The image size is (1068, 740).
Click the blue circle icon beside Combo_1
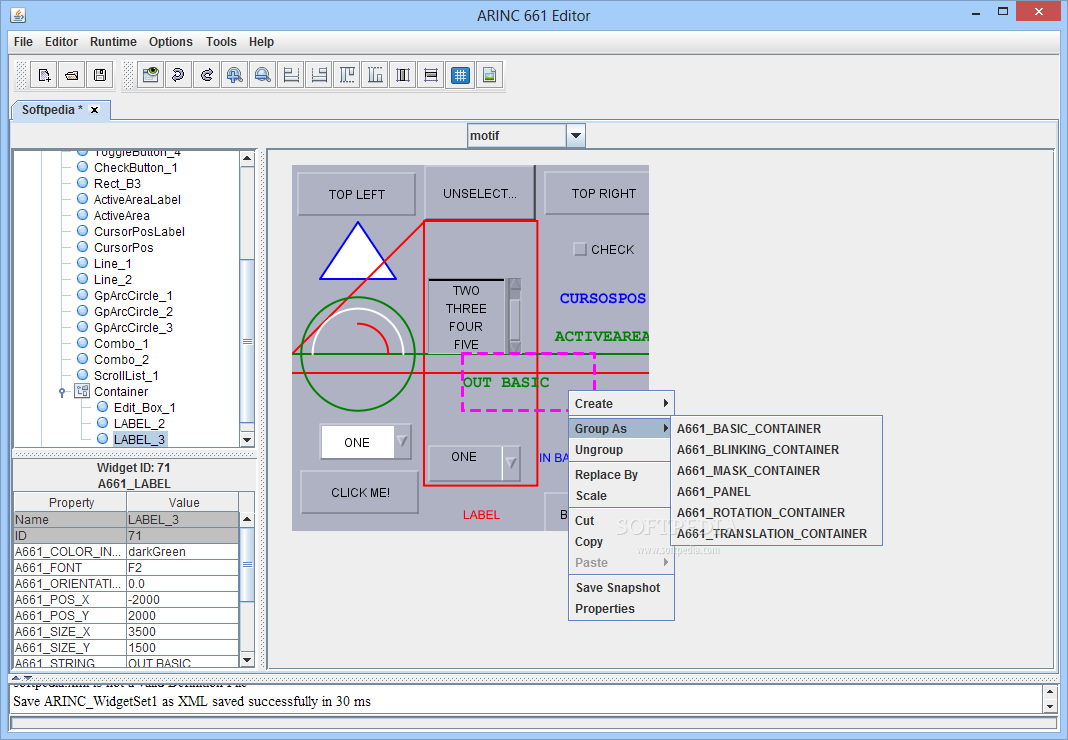[82, 343]
